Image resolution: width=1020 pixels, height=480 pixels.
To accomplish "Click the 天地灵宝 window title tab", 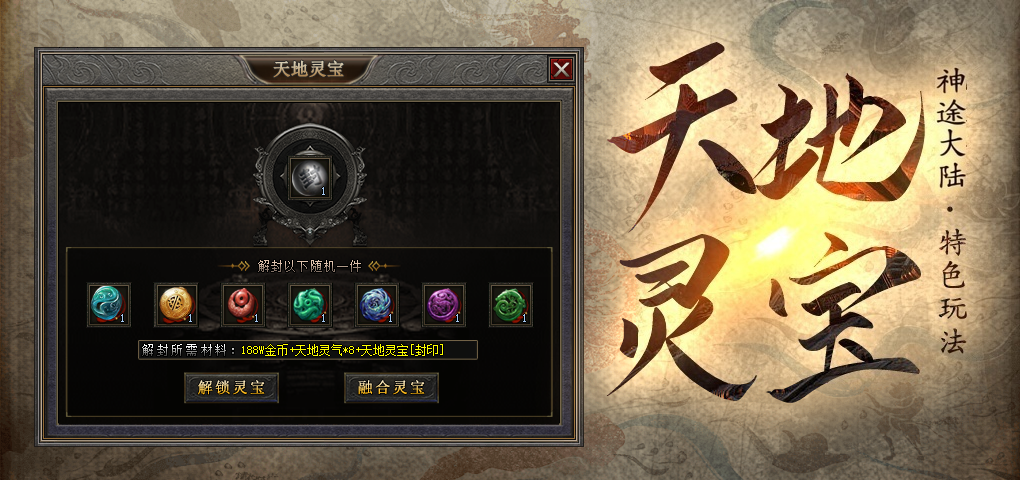I will pyautogui.click(x=308, y=69).
